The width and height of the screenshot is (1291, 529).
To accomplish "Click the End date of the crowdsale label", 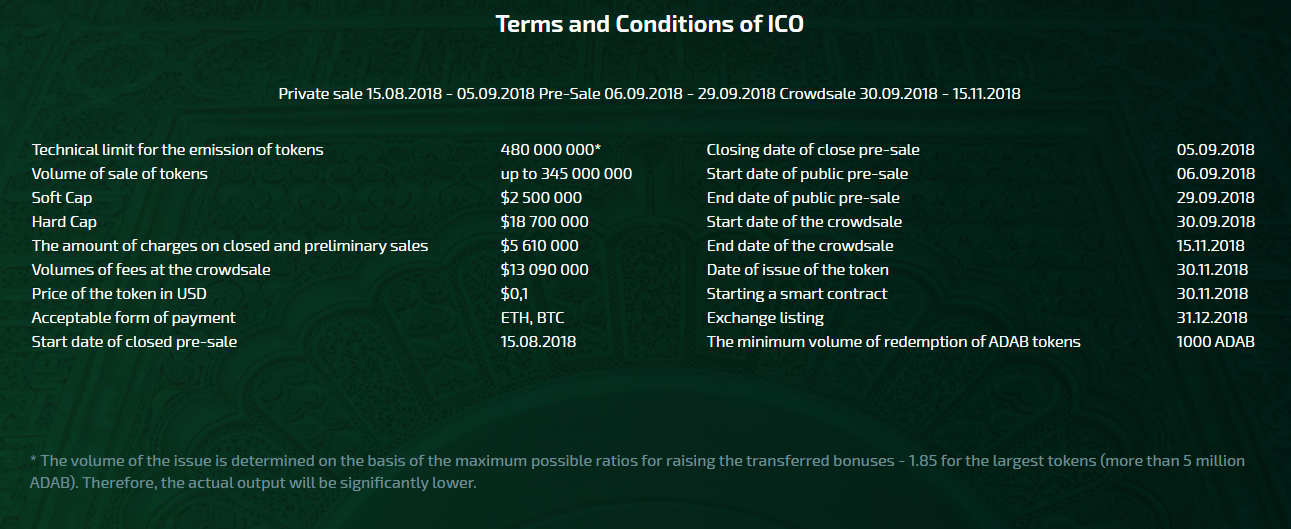I will [x=800, y=246].
